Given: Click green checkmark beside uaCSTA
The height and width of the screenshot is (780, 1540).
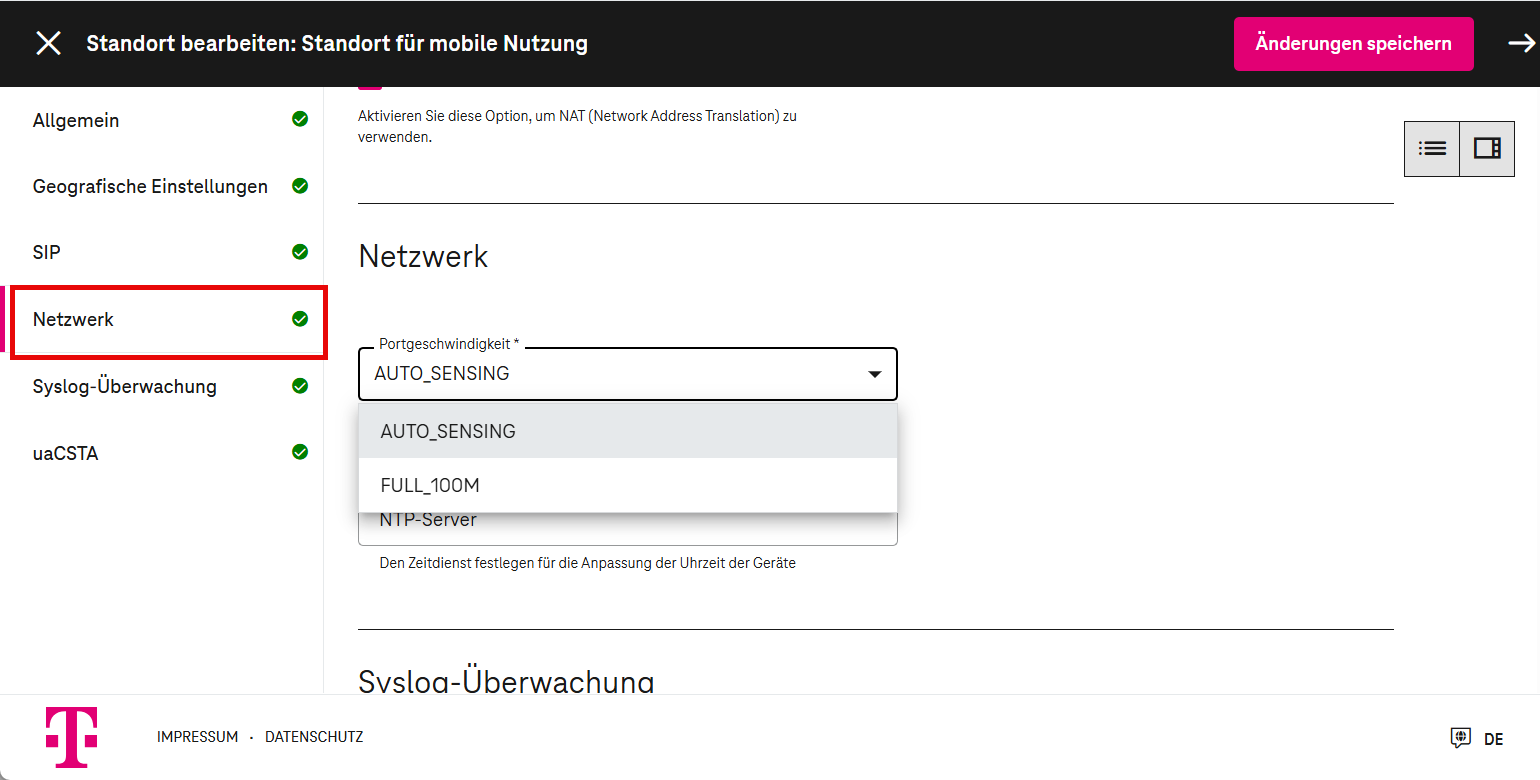Looking at the screenshot, I should (300, 452).
